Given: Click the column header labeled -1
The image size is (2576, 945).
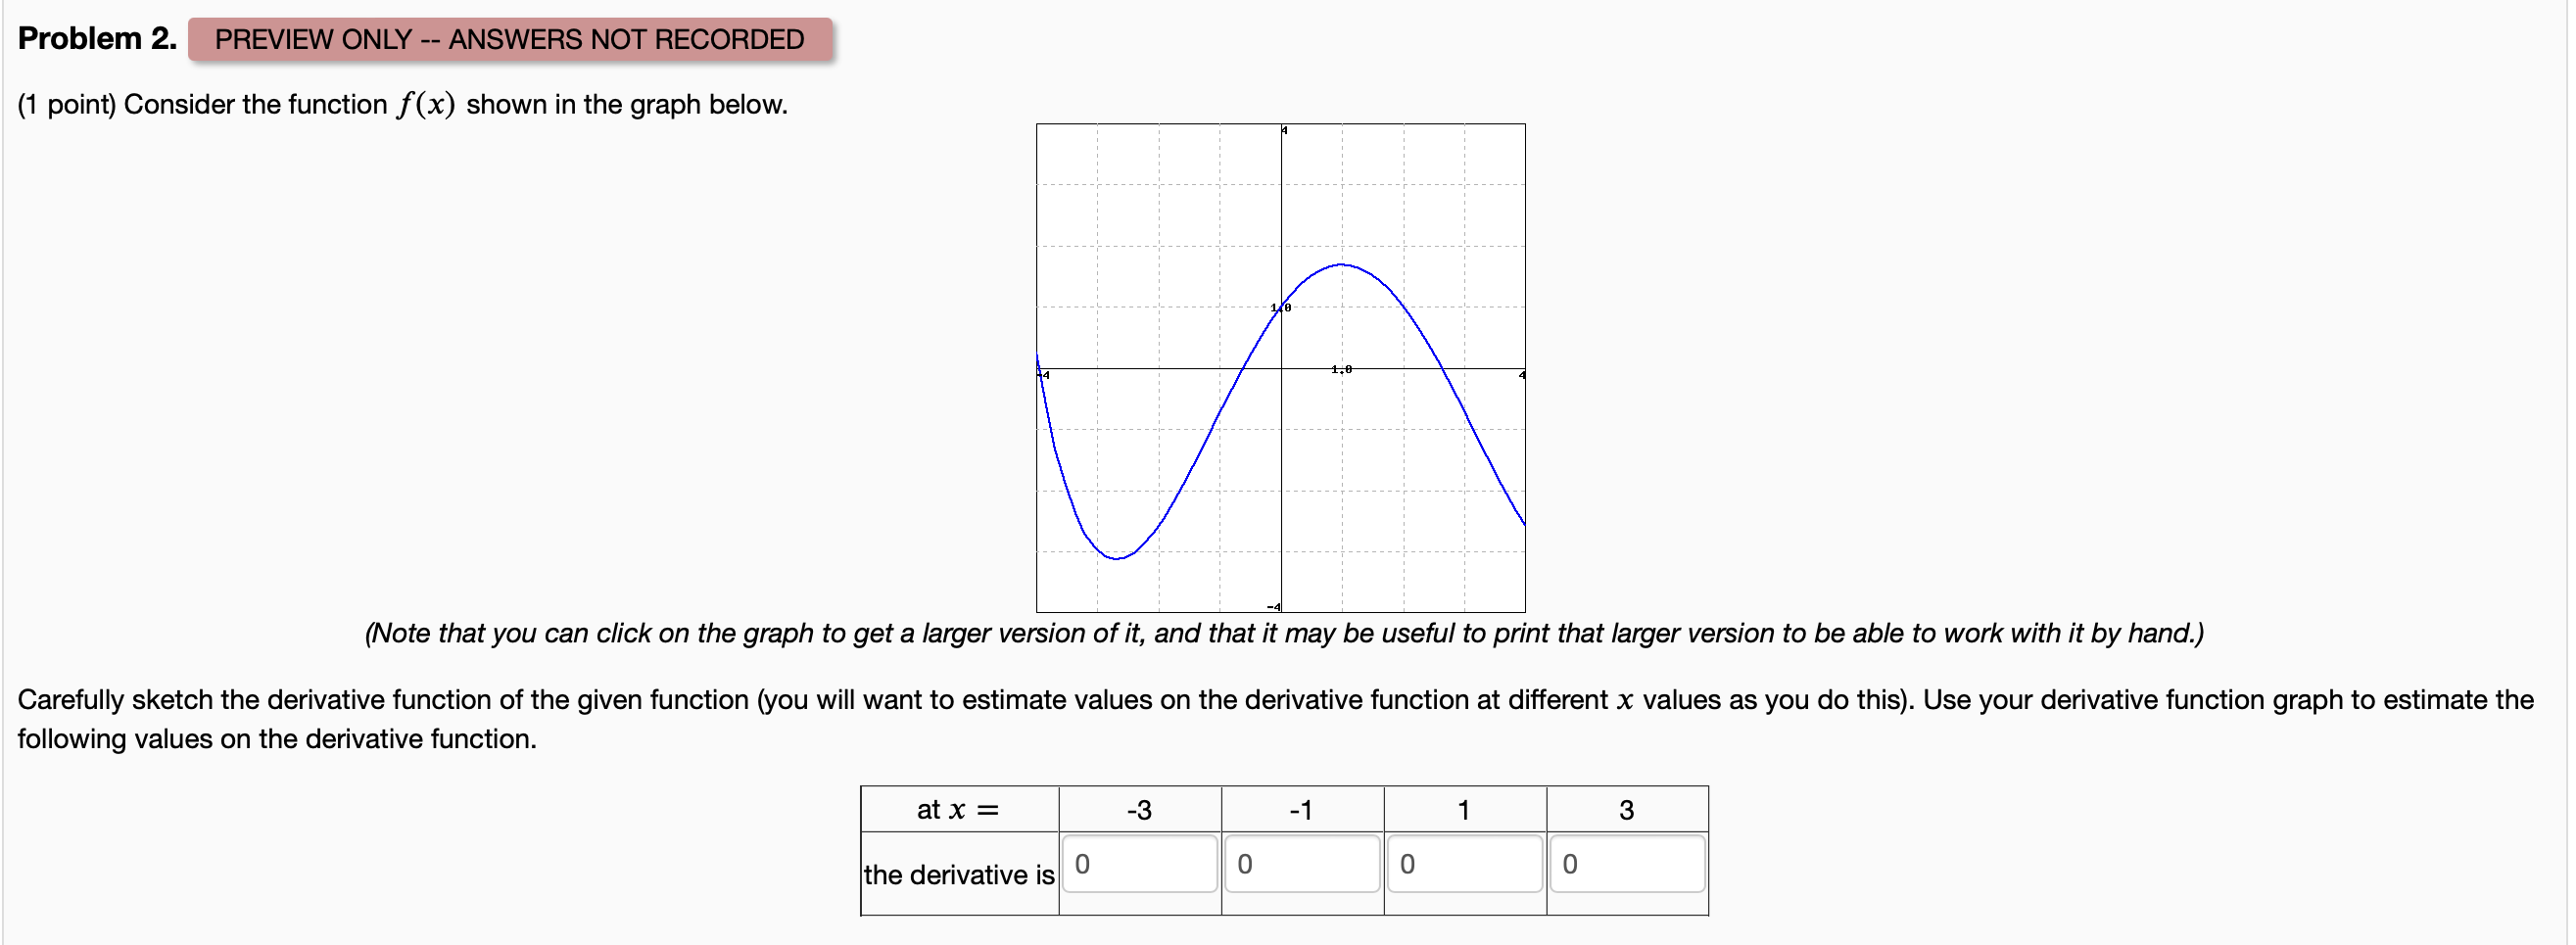Looking at the screenshot, I should coord(1301,808).
